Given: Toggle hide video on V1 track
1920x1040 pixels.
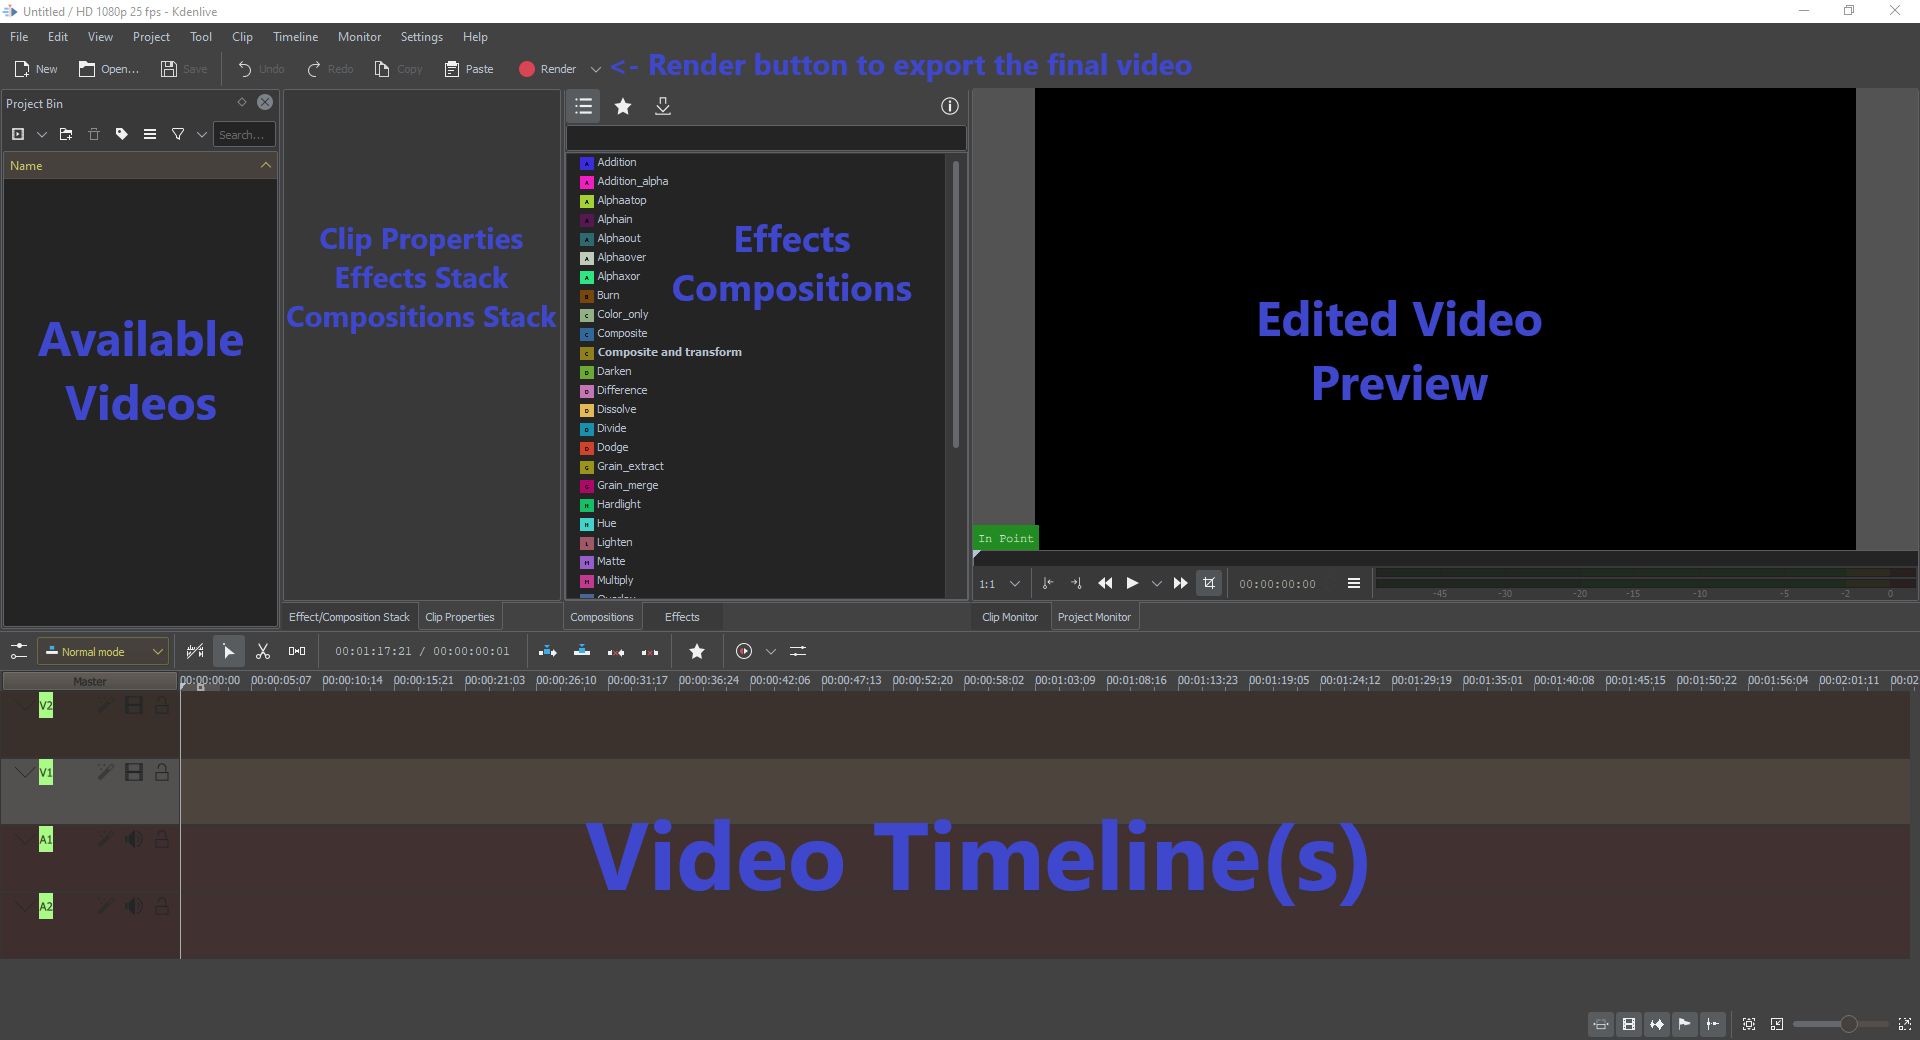Looking at the screenshot, I should coord(134,772).
